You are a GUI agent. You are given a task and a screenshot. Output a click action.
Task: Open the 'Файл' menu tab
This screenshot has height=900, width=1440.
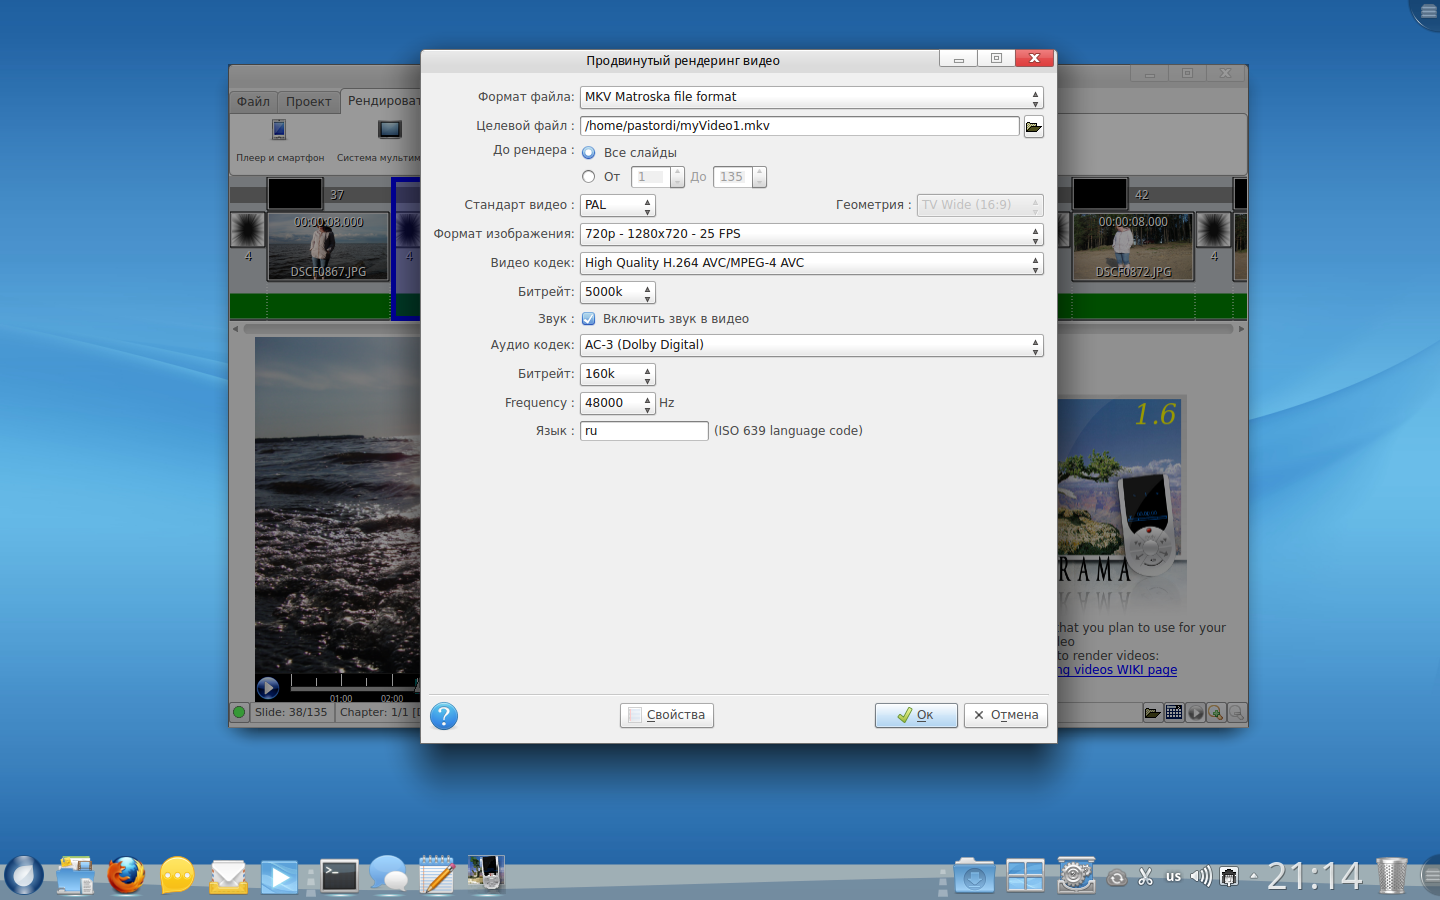(x=253, y=102)
